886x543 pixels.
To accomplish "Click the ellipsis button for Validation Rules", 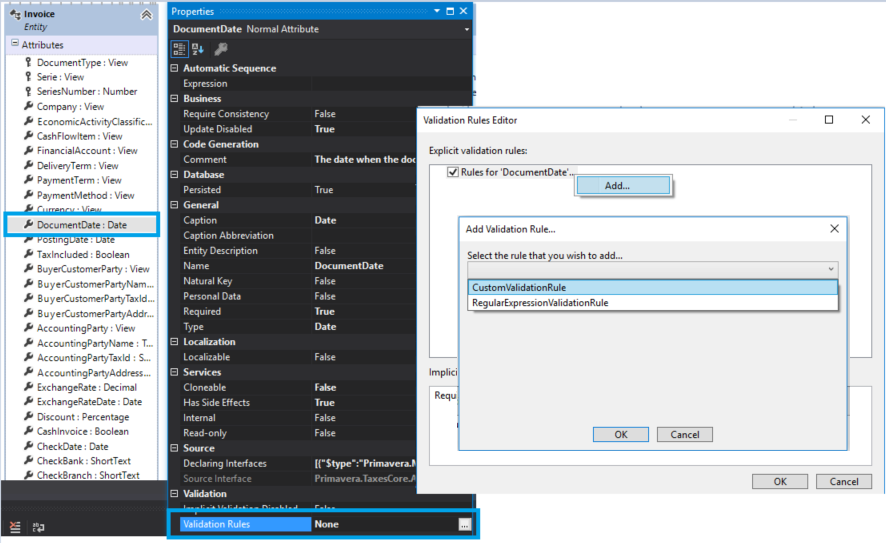I will tap(464, 525).
